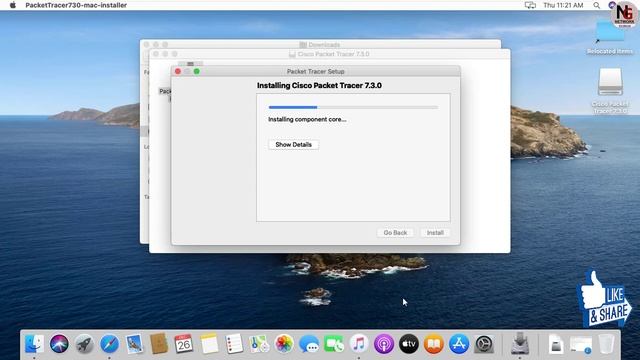640x360 pixels.
Task: Open the document file icon in Dock
Action: 556,344
